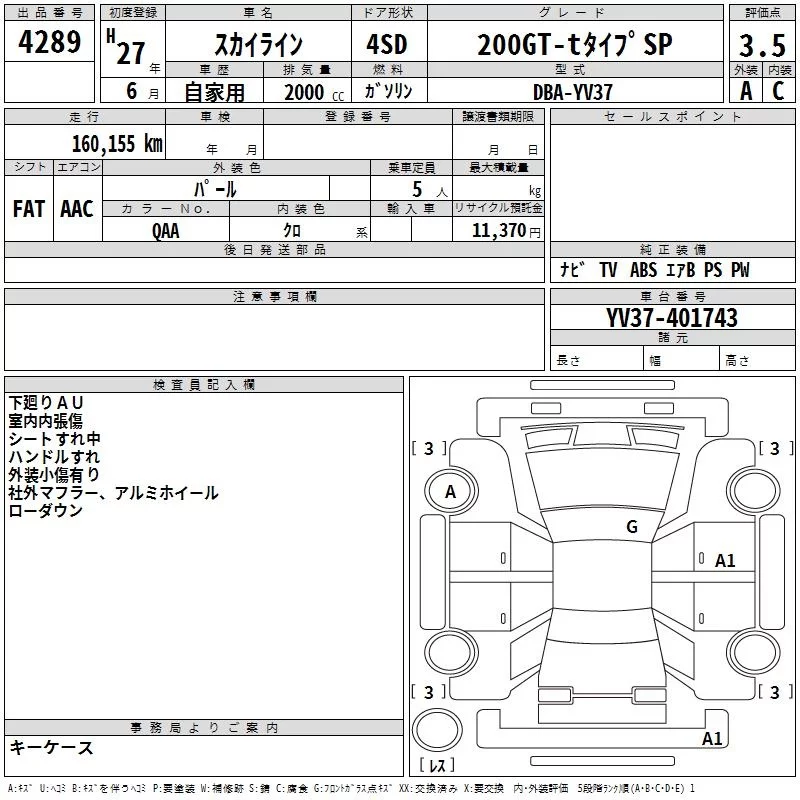Image resolution: width=800 pixels, height=800 pixels.
Task: Click the A1 mark on the right door
Action: [725, 561]
